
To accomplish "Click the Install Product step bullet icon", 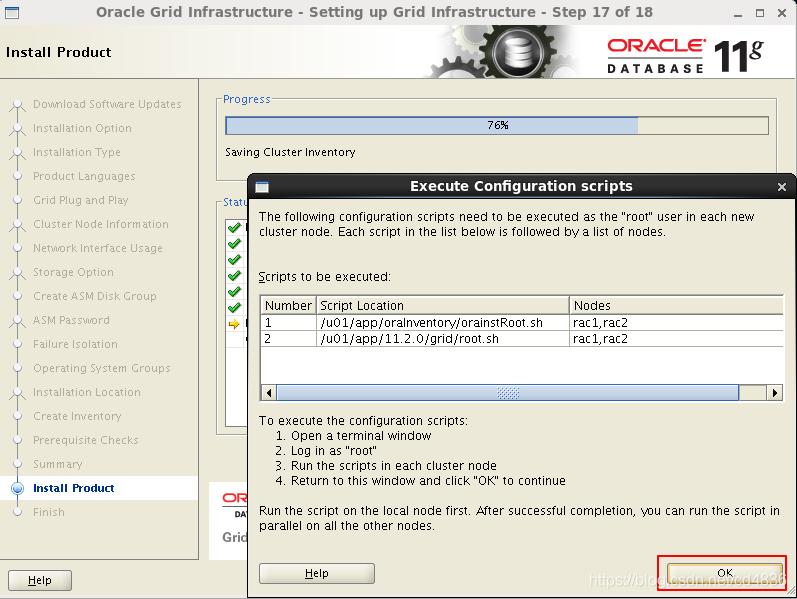I will [18, 488].
